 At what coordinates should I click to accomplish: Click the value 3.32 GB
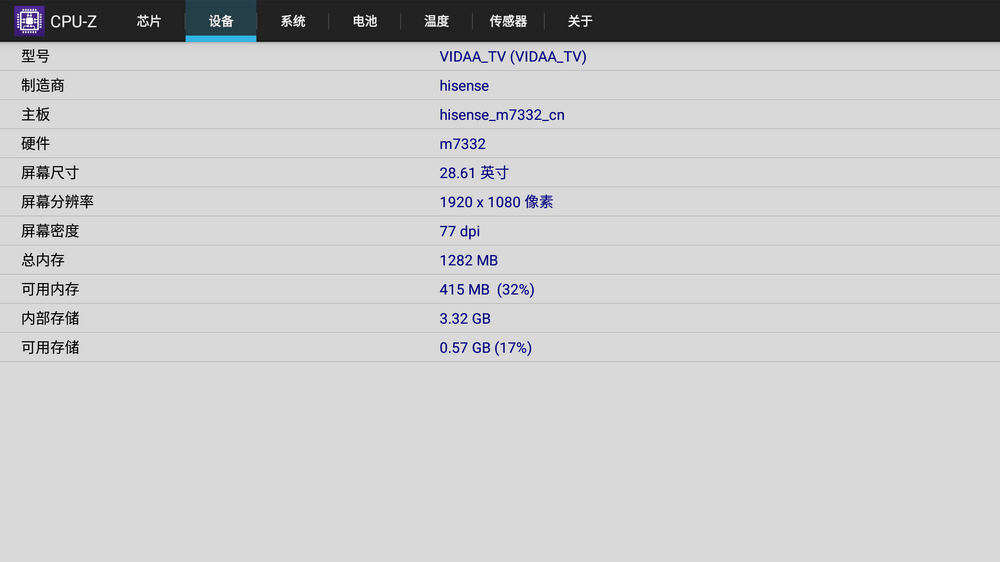point(465,319)
